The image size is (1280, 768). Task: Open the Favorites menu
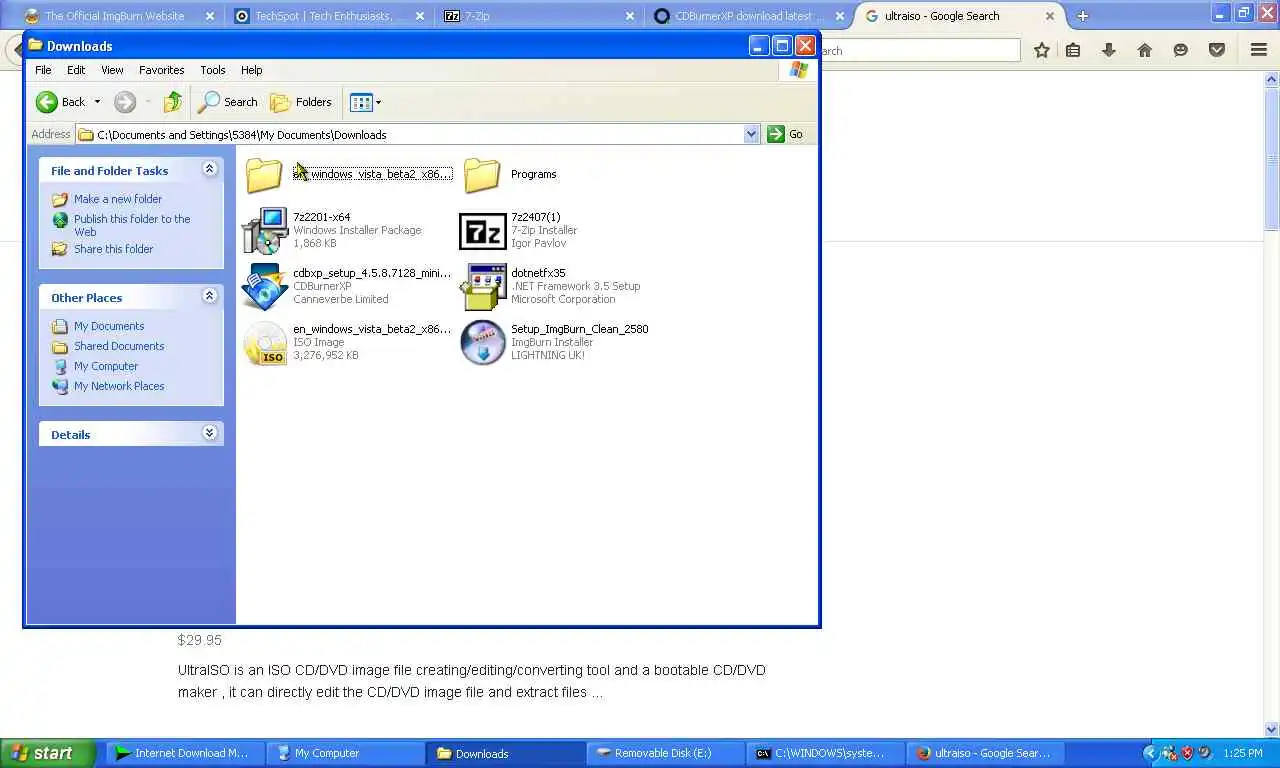161,70
